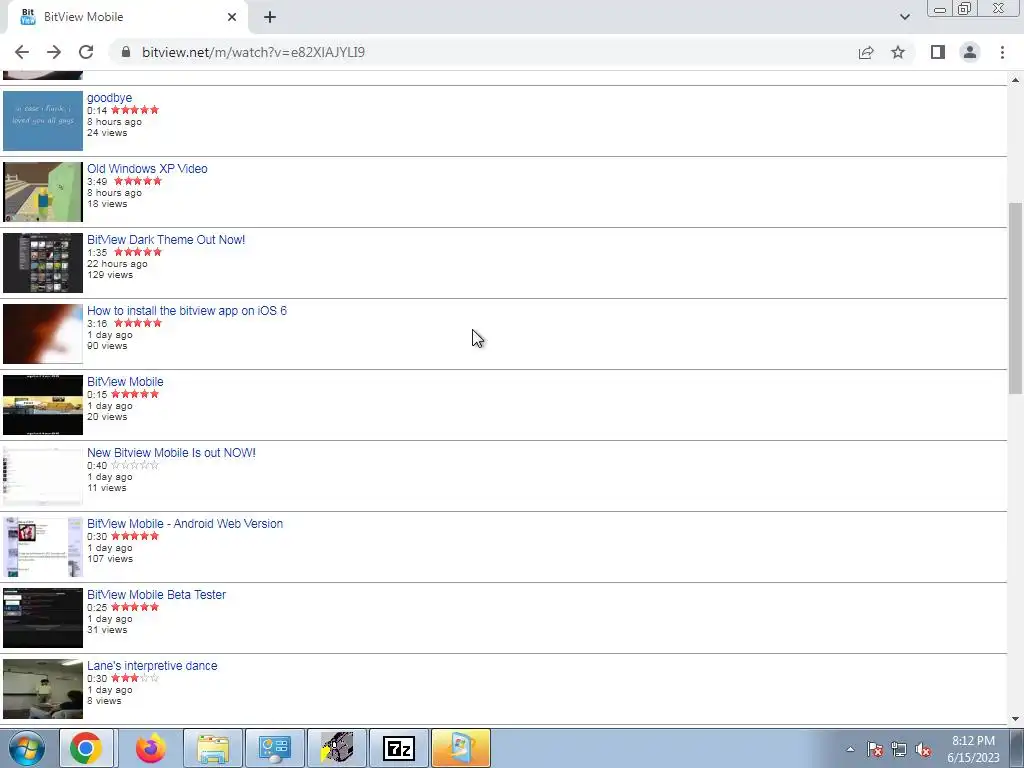Screen dimensions: 1024x768
Task: Open the browser side panel
Action: tap(938, 52)
